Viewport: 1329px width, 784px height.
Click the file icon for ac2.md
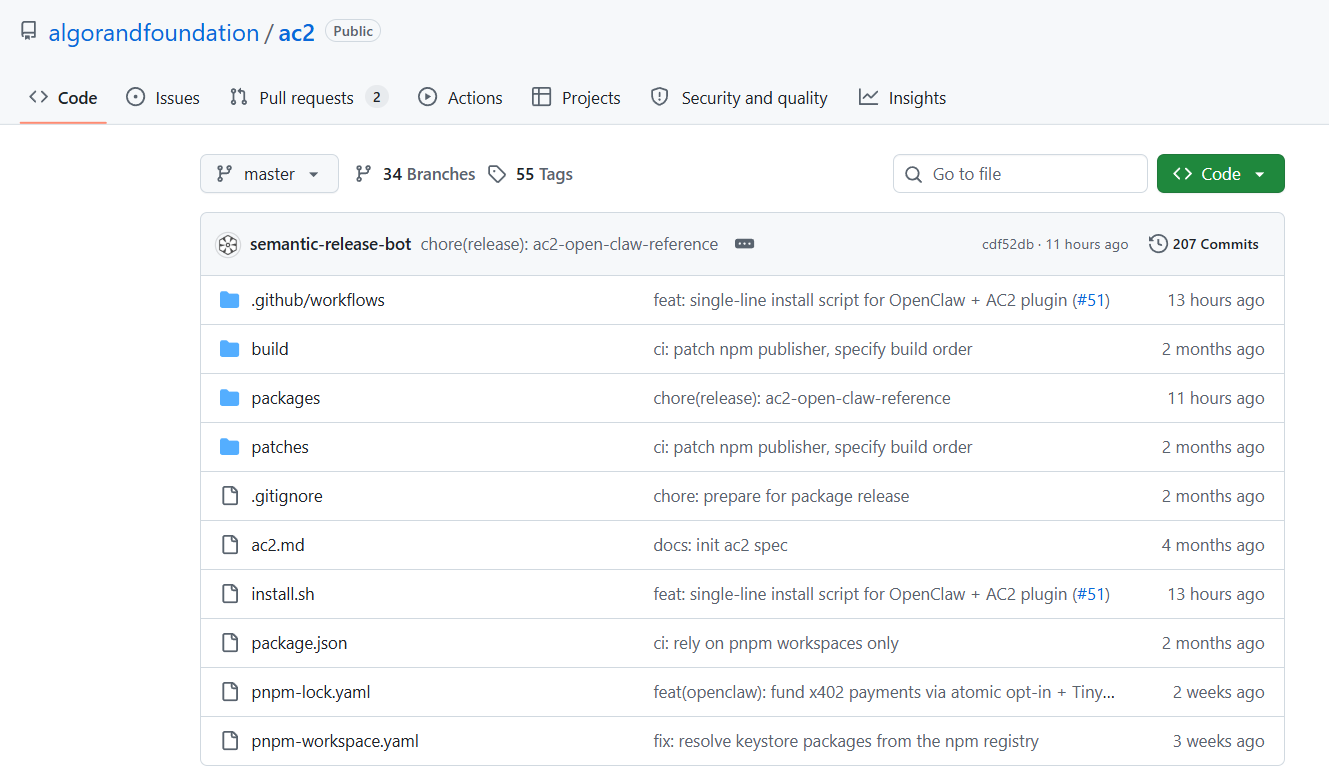(x=230, y=545)
